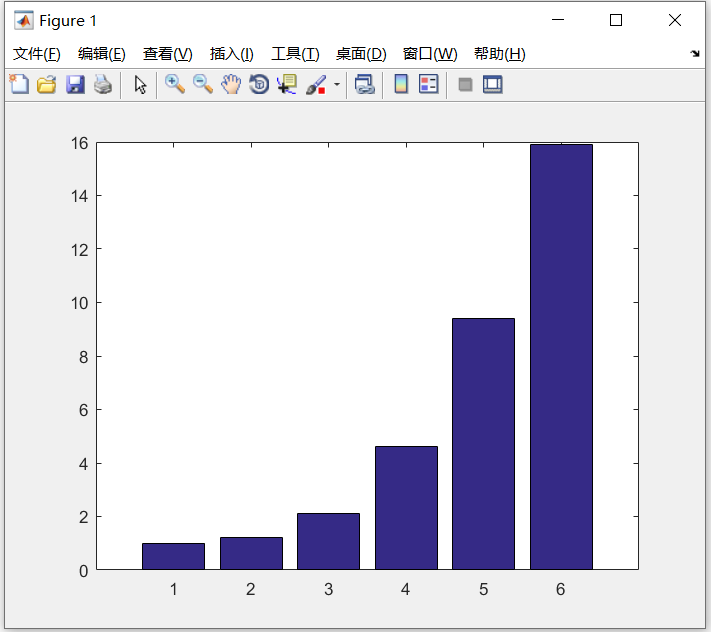Click the bar above x-label 3
711x632 pixels.
click(328, 541)
